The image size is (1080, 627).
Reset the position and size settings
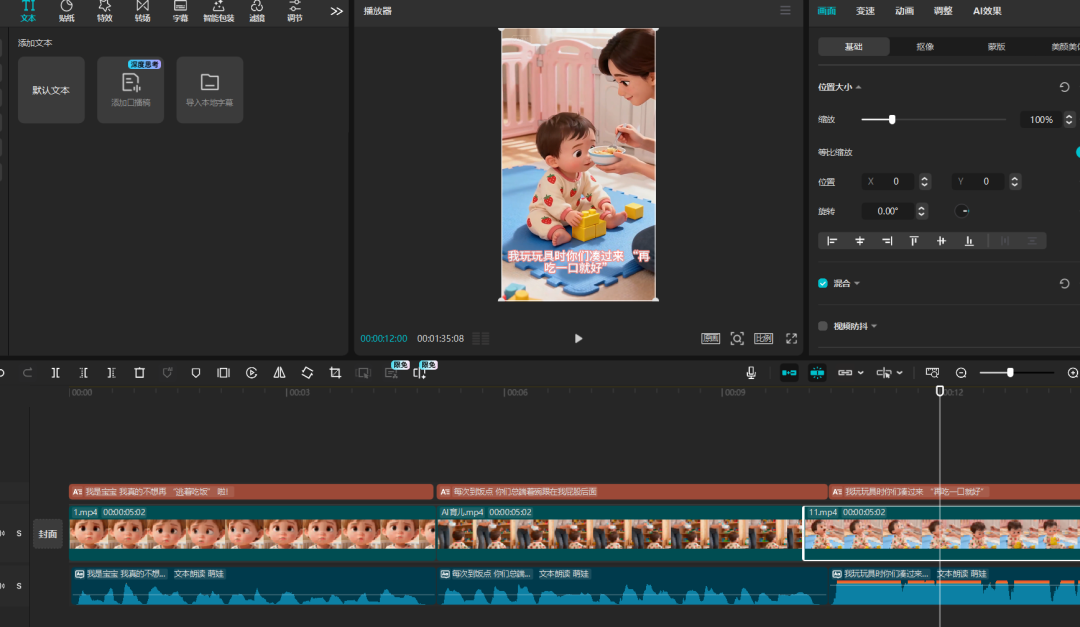pos(1064,87)
